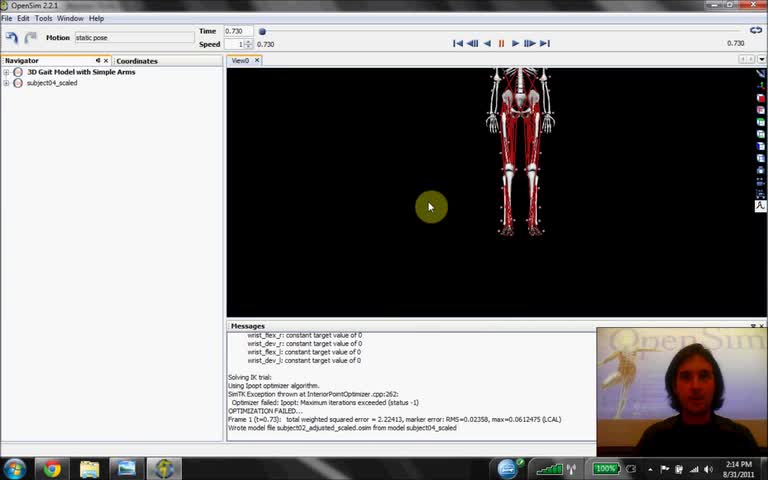Click the OPTIMIZATION FAILED message line
The width and height of the screenshot is (768, 480).
point(265,411)
